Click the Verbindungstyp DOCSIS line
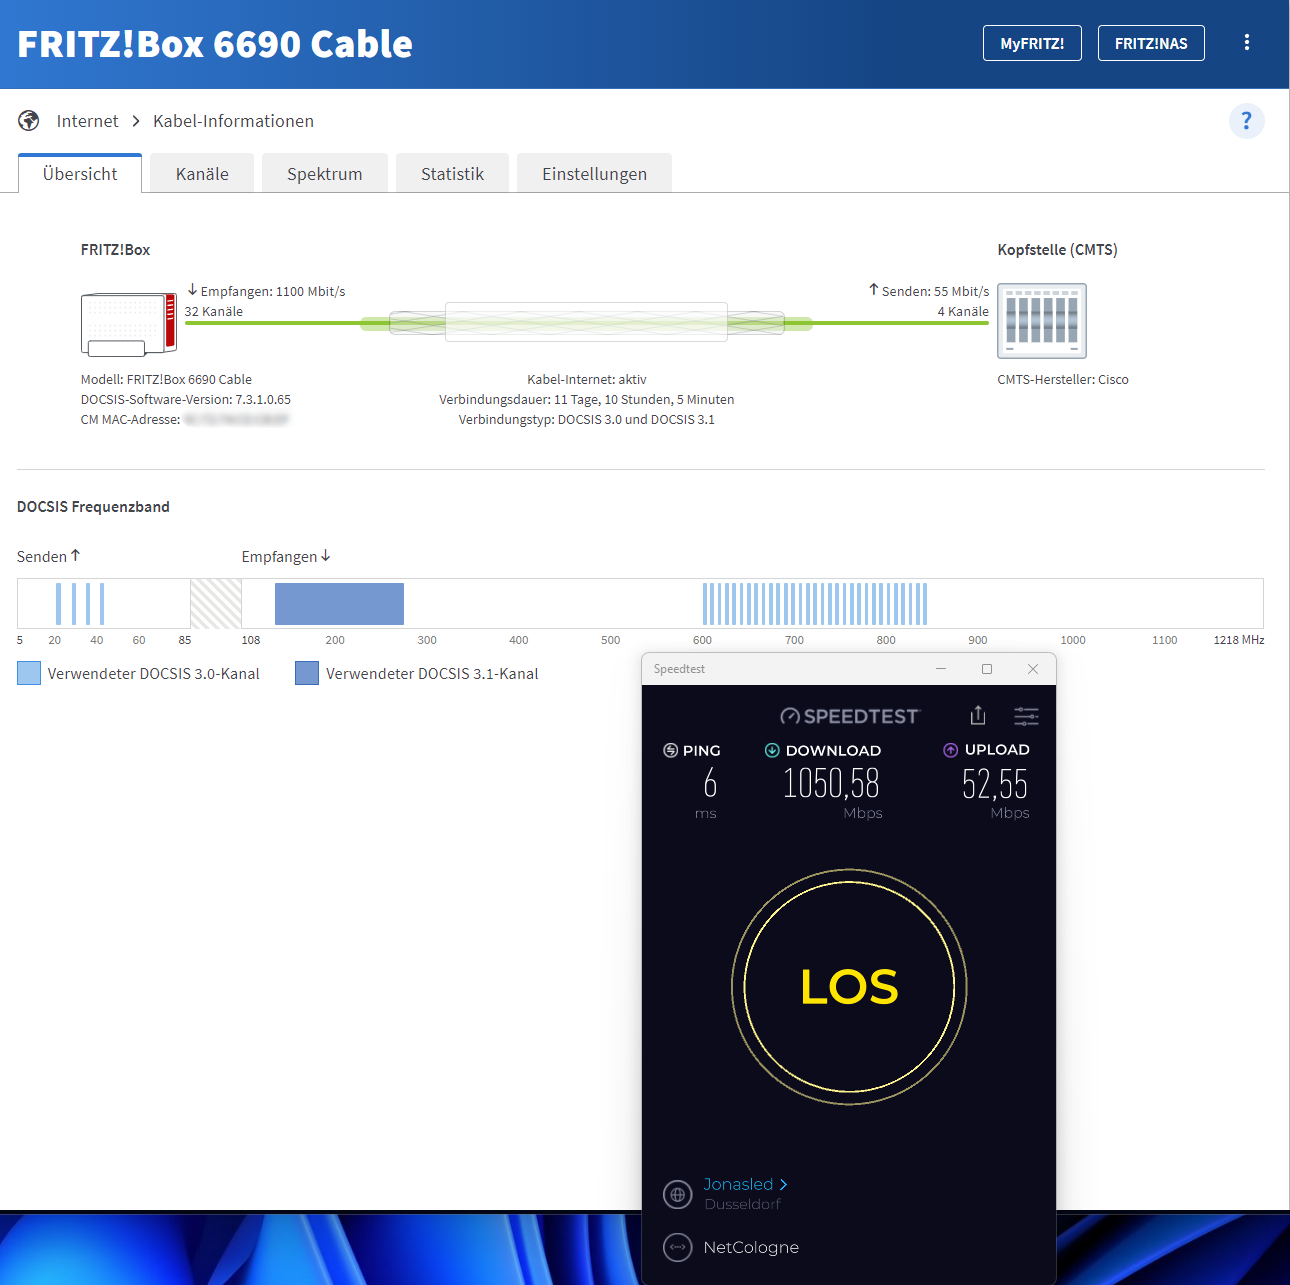 tap(587, 419)
